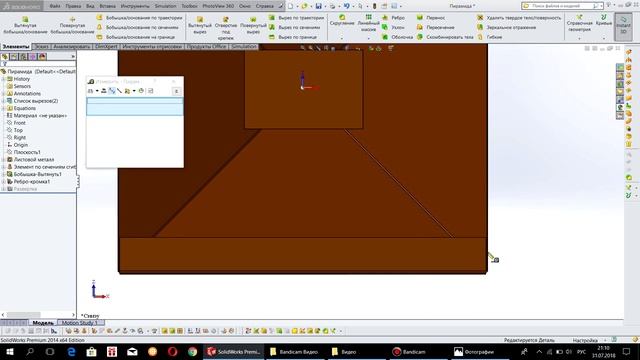Launch Opera from the Windows taskbar
640x360 pixels.
(173, 352)
